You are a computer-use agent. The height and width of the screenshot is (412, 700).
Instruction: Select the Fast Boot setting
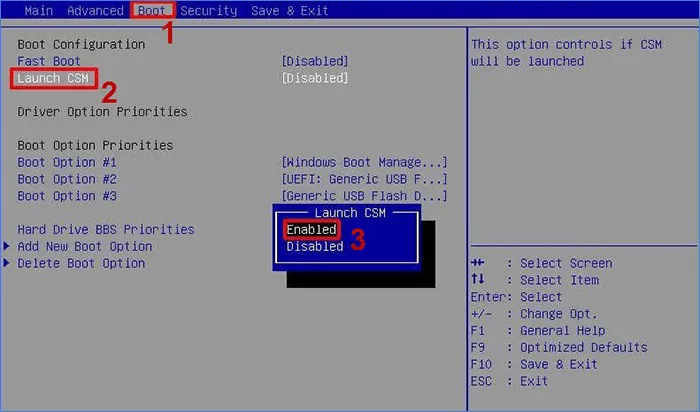point(49,61)
